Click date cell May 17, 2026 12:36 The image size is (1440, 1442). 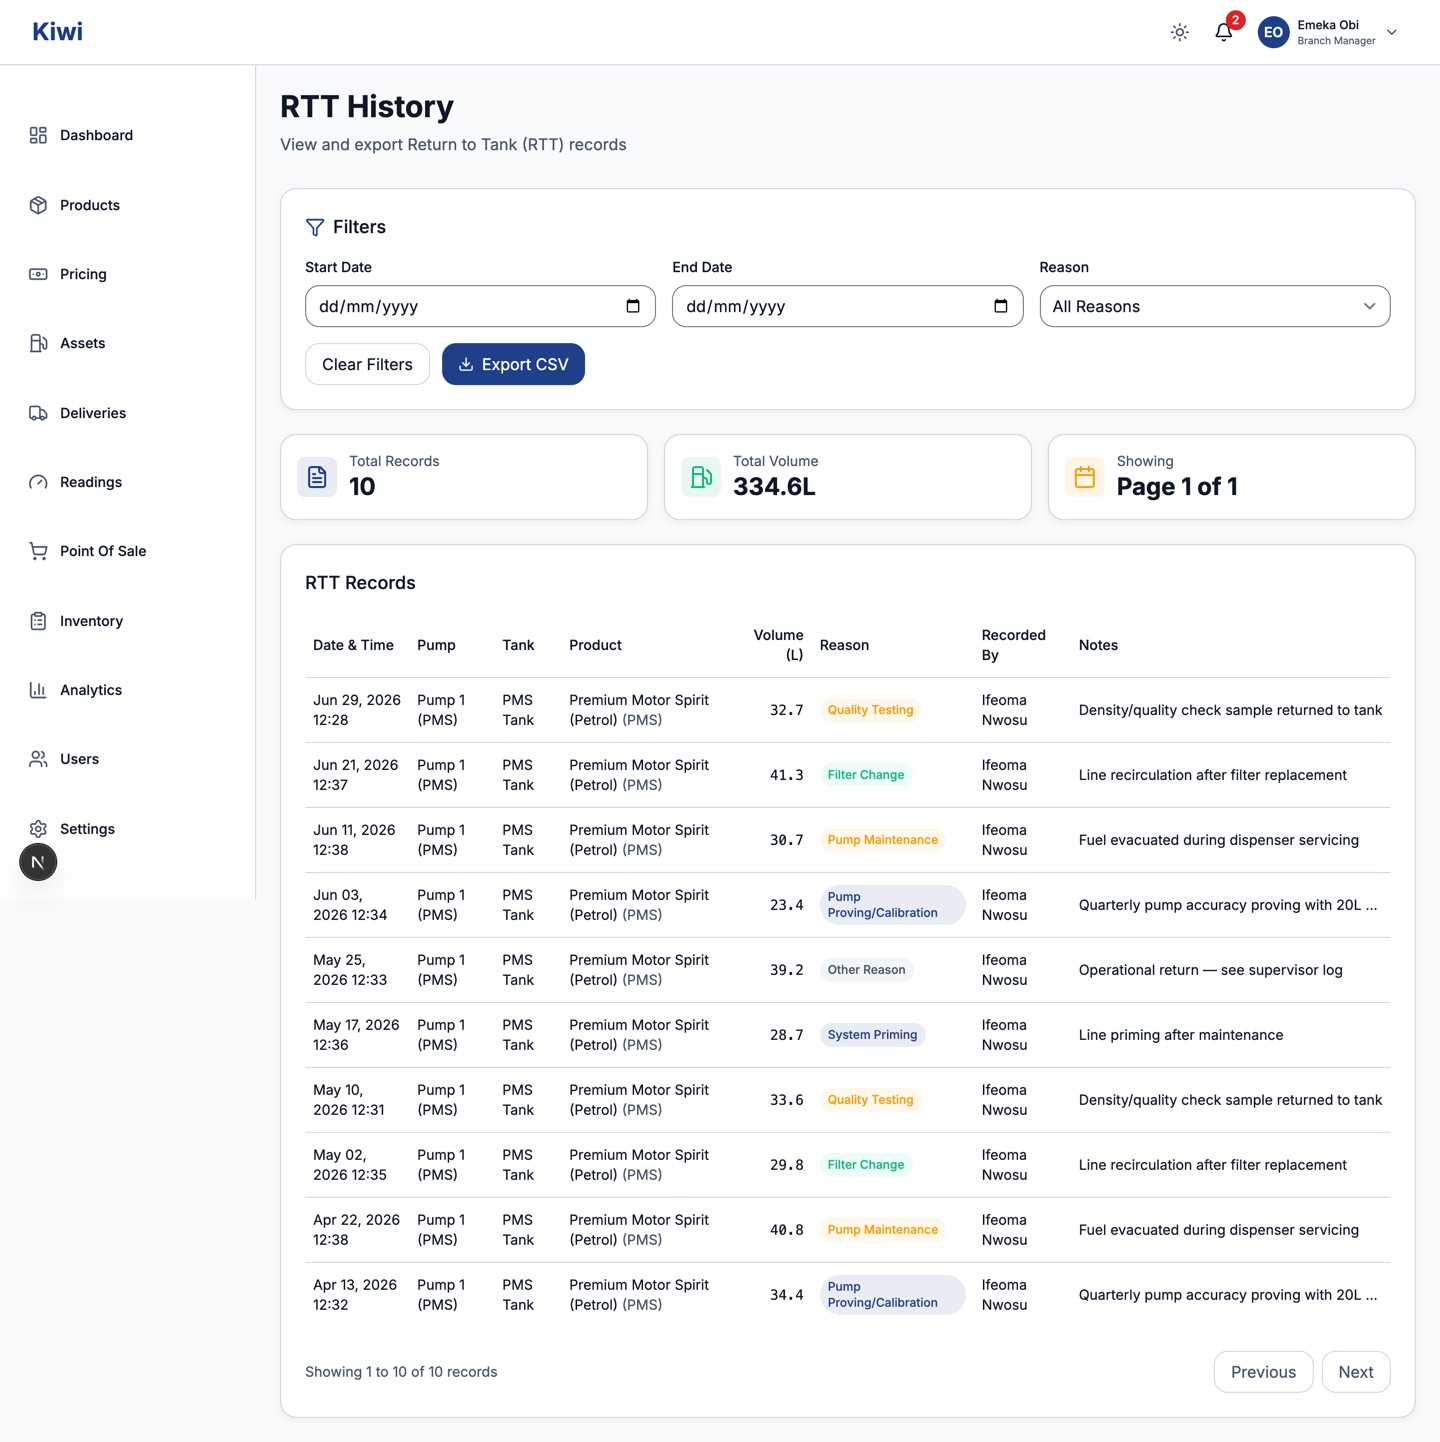356,1035
